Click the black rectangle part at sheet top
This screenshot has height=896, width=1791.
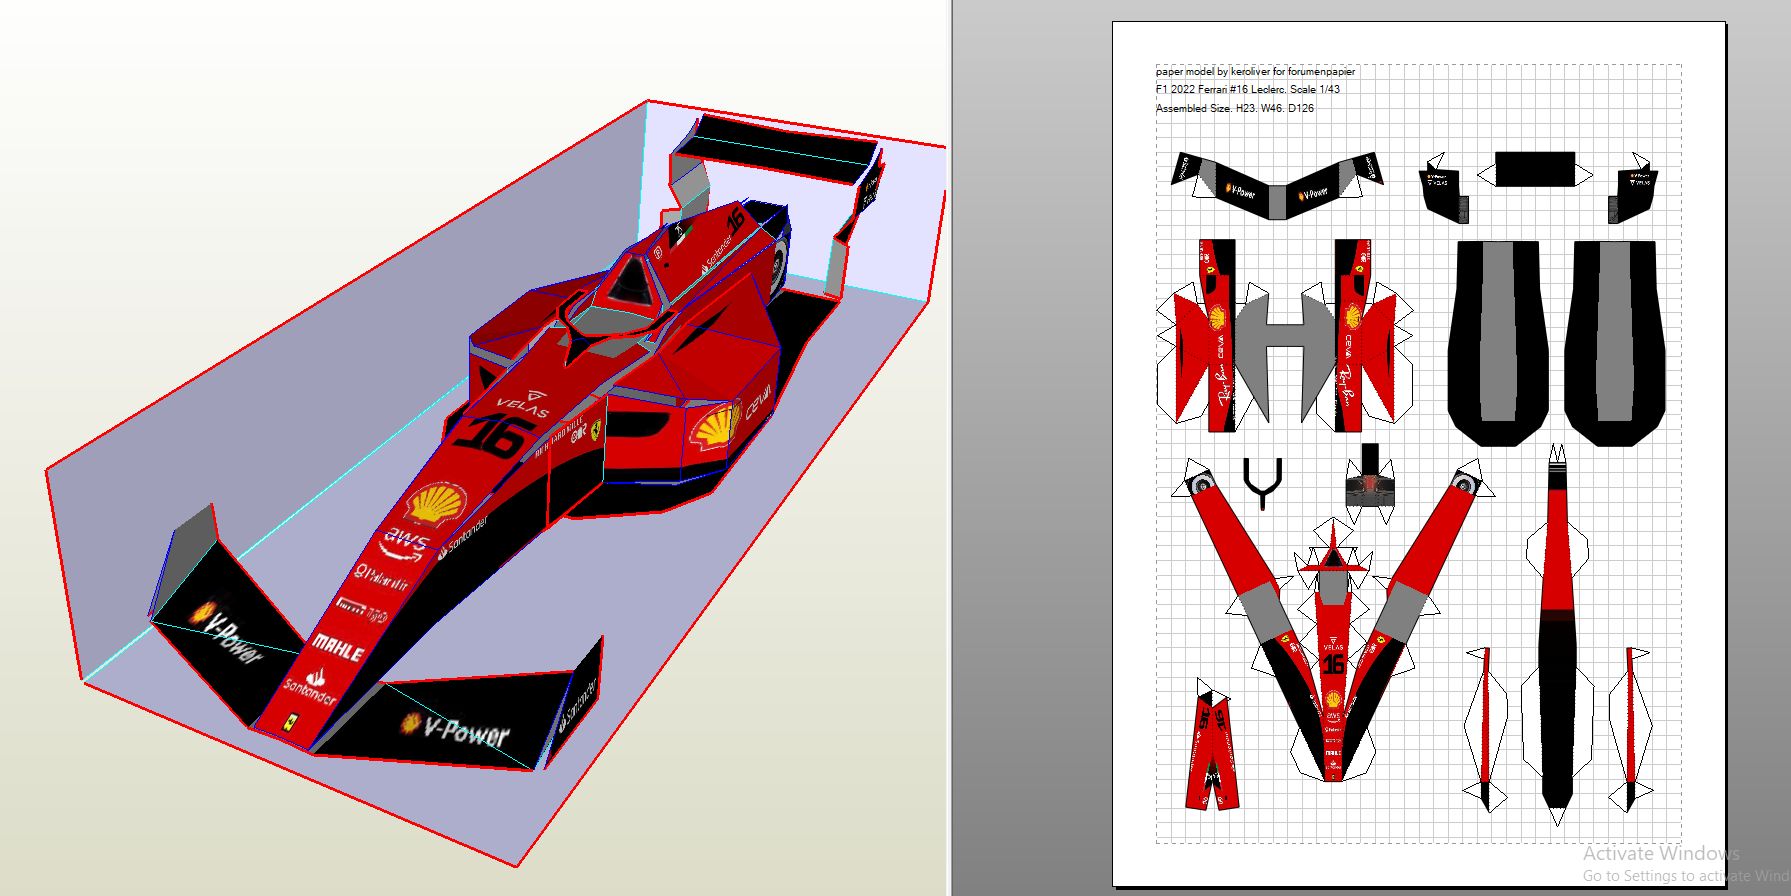pyautogui.click(x=1535, y=169)
